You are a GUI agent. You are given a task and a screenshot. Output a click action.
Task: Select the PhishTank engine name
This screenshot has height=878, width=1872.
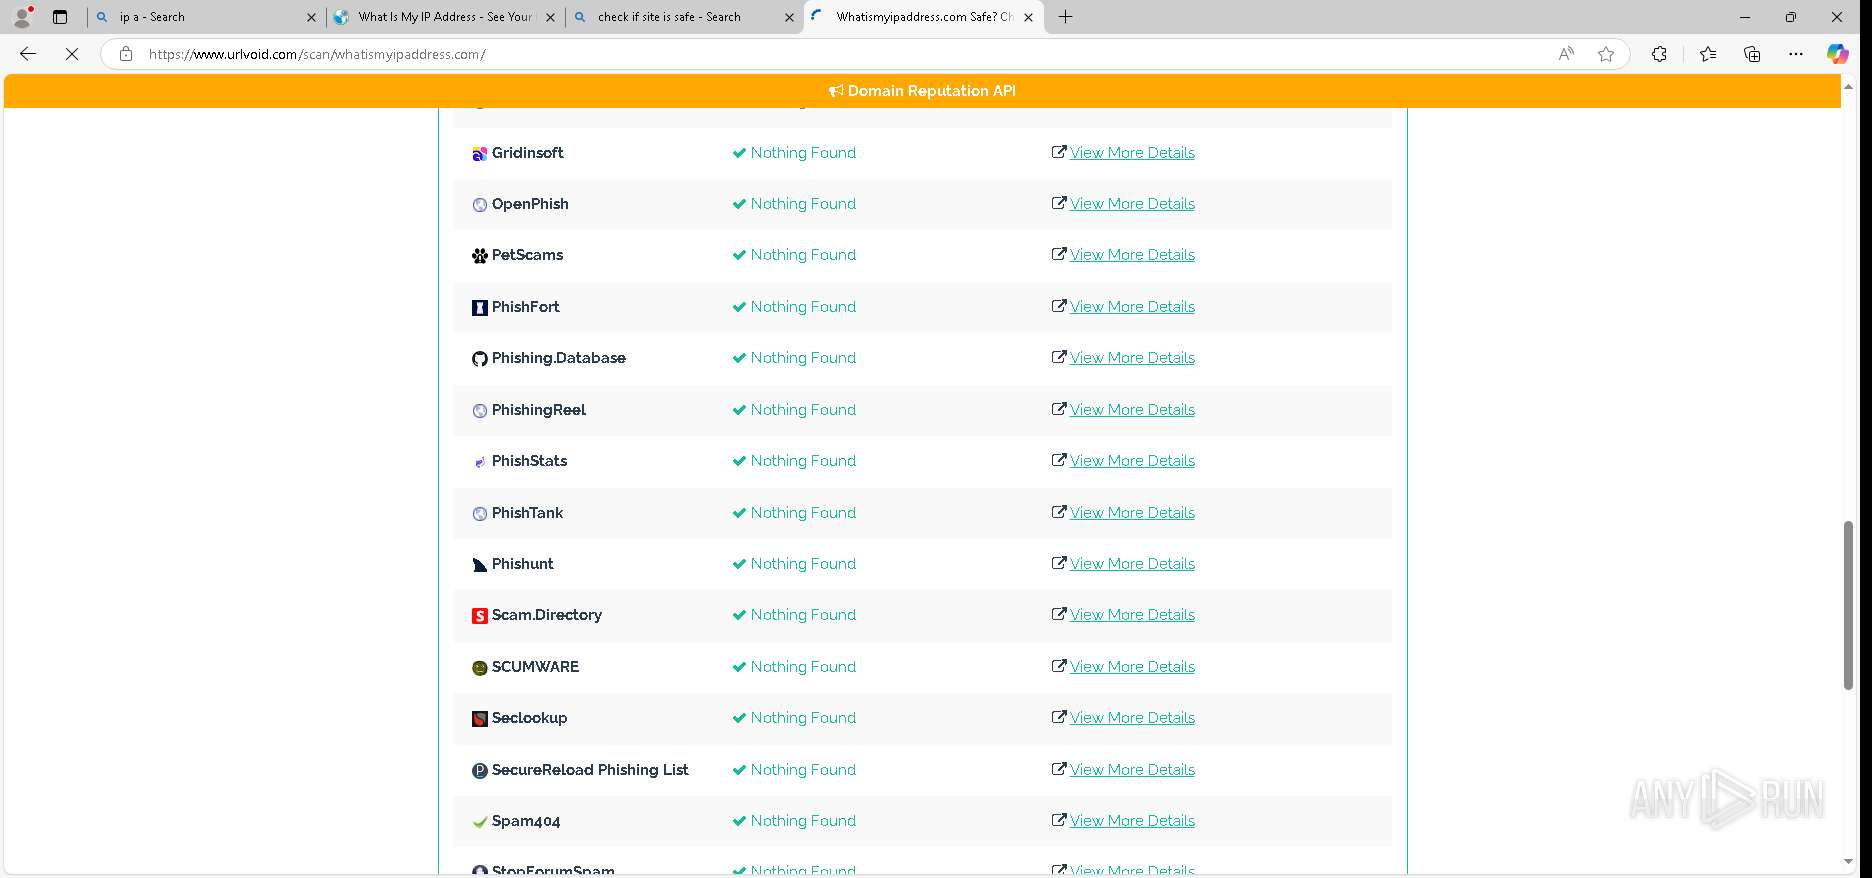(527, 513)
